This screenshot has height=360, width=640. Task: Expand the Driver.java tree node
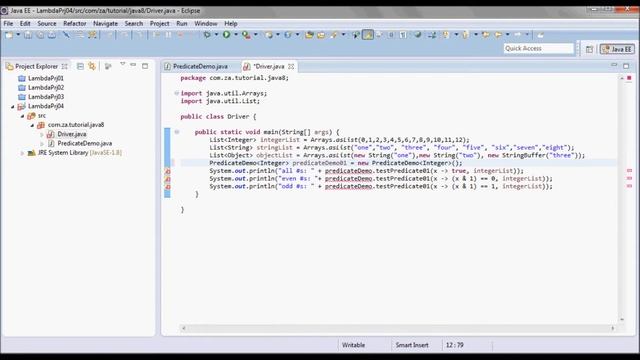[42, 134]
